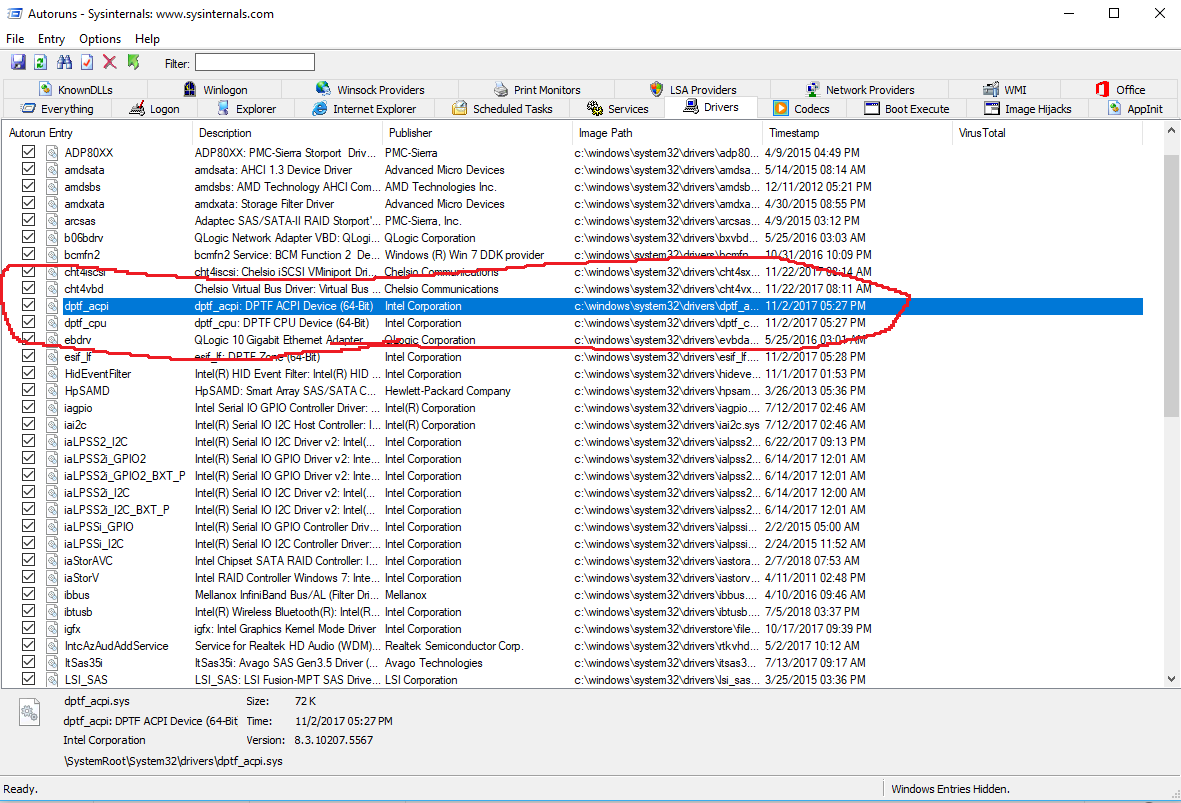Viewport: 1181px width, 803px height.
Task: Click the file icon beside dptf_acpi row
Action: [52, 306]
